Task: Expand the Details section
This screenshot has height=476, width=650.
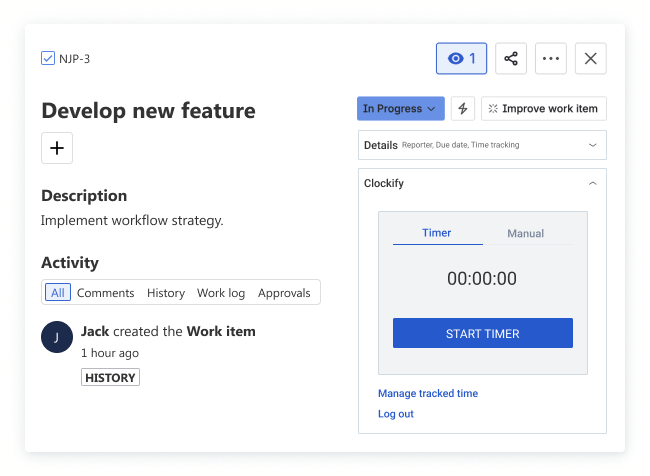Action: [482, 145]
